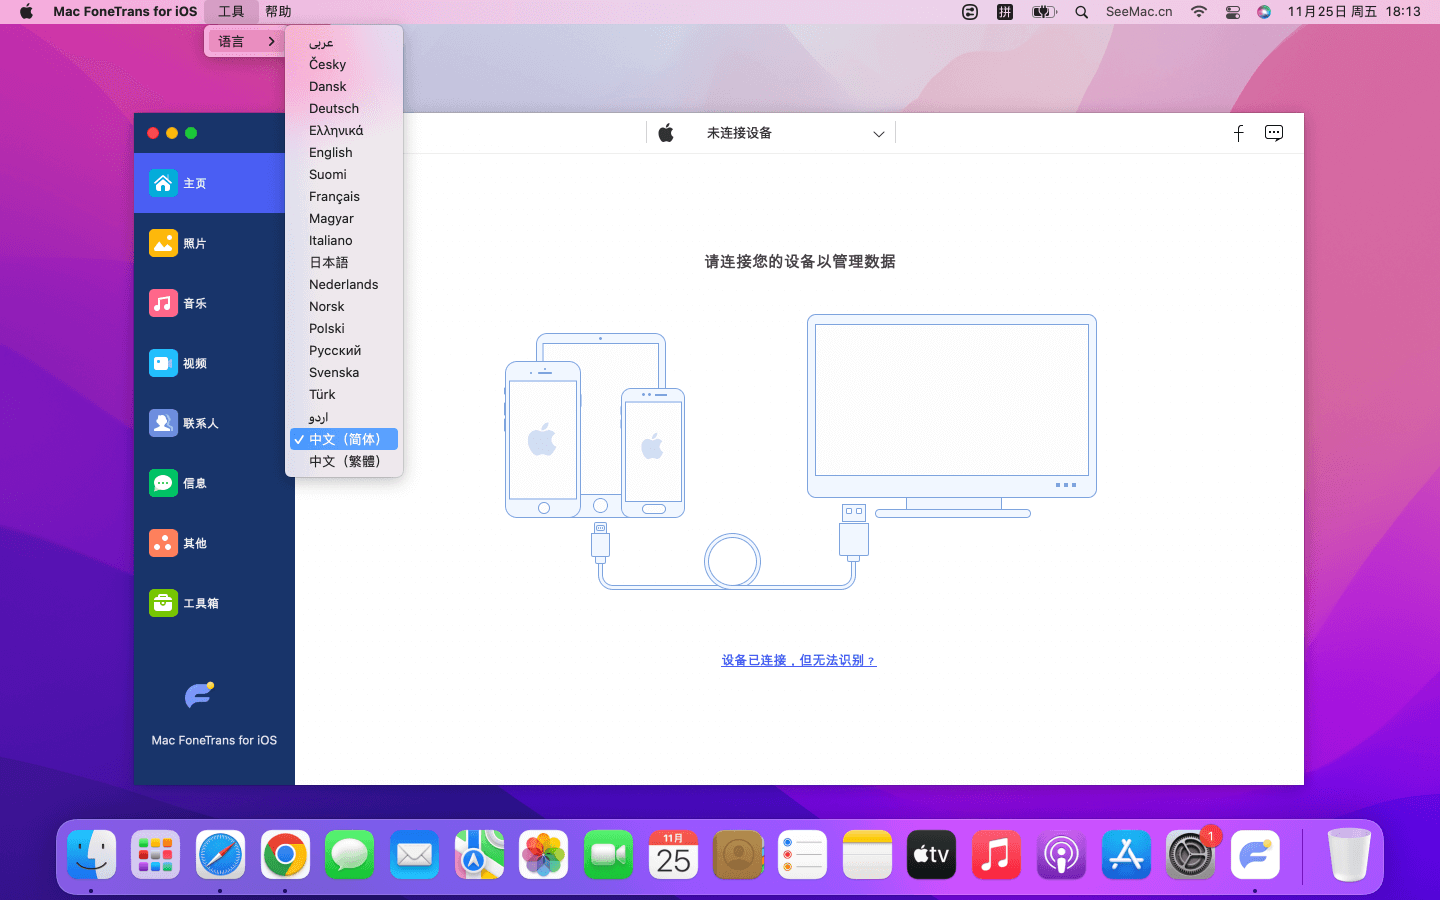Click the Apple device icon beside 未连接设备
The width and height of the screenshot is (1440, 900).
coord(666,133)
